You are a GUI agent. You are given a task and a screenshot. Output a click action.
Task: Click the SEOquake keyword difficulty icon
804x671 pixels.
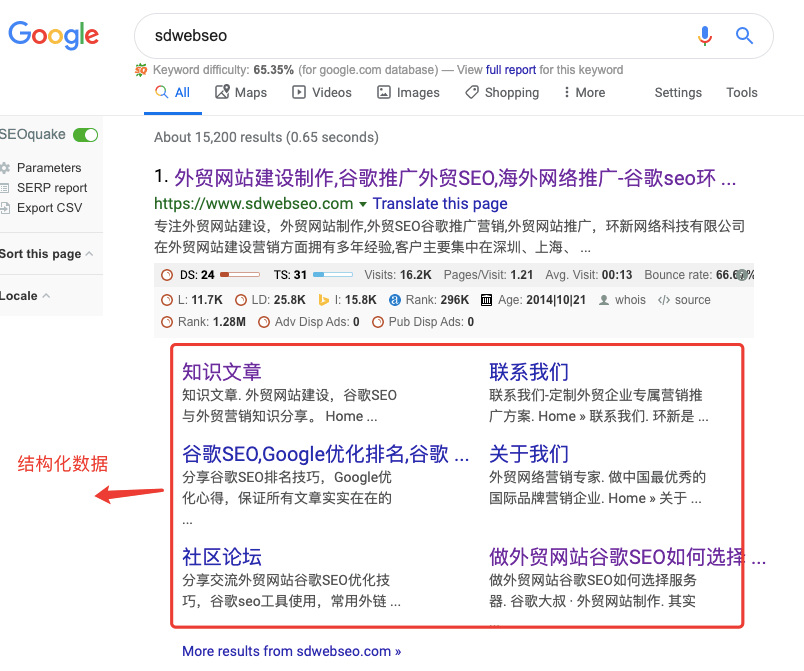tap(140, 70)
